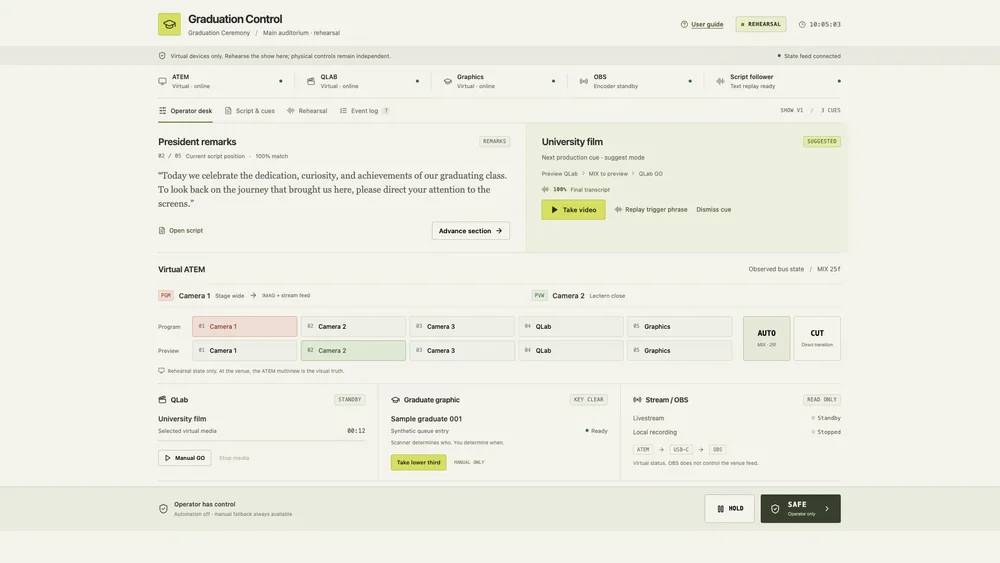Image resolution: width=1000 pixels, height=563 pixels.
Task: Select Camera 3 on the Preview bus
Action: coord(462,351)
